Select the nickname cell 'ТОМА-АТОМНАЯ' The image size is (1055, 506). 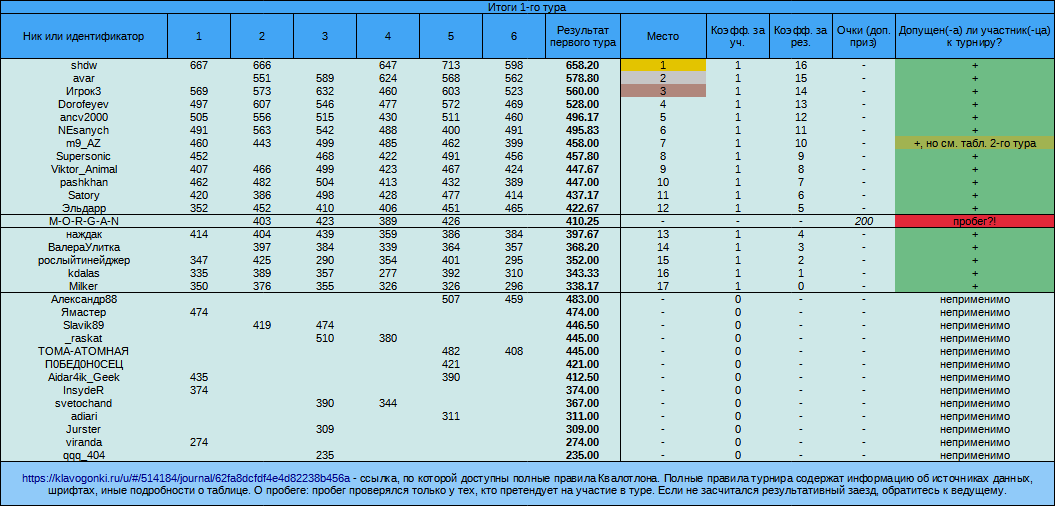83,351
